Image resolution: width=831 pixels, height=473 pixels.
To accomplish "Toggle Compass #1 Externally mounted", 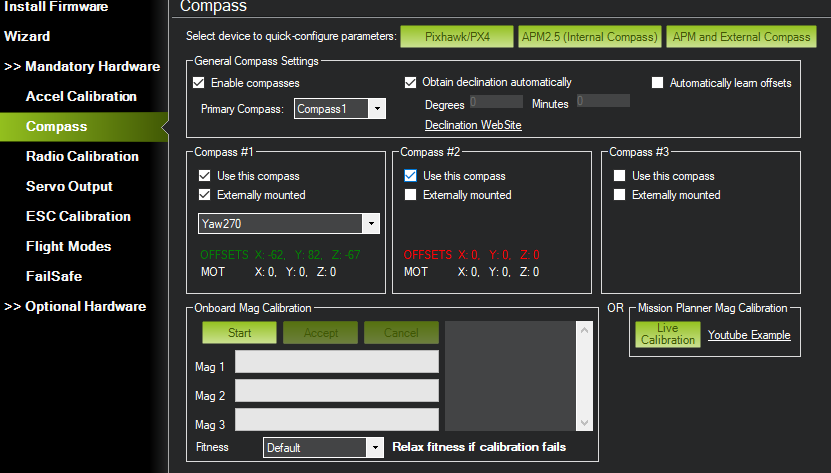I will [205, 195].
